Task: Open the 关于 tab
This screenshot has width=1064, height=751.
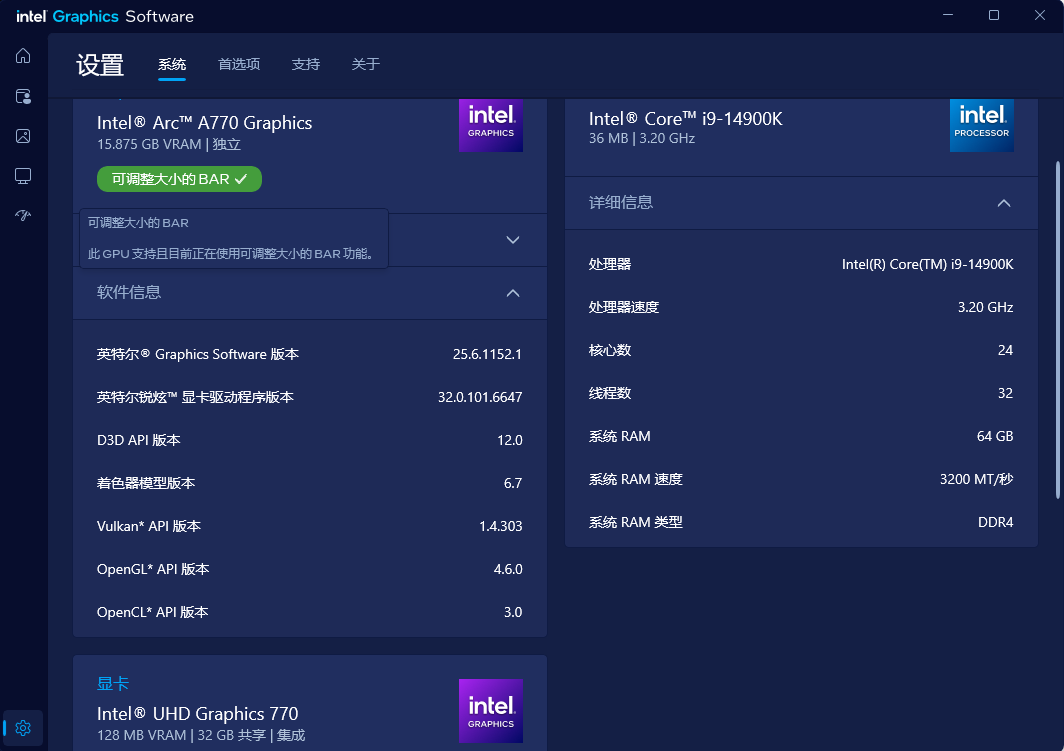Action: pyautogui.click(x=365, y=64)
